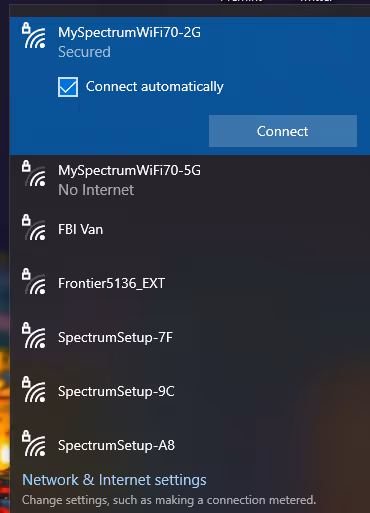
Task: Click the SpectrumSetup-7F Wi-Fi signal icon
Action: pyautogui.click(x=34, y=336)
